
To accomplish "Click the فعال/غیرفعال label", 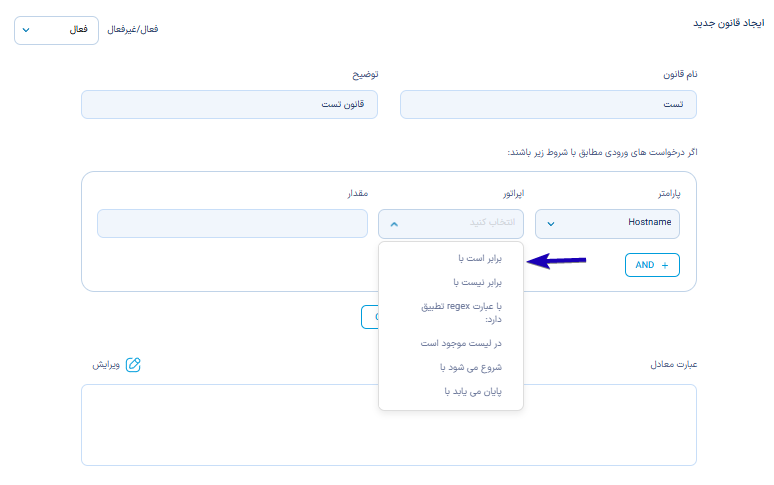I will click(x=133, y=30).
